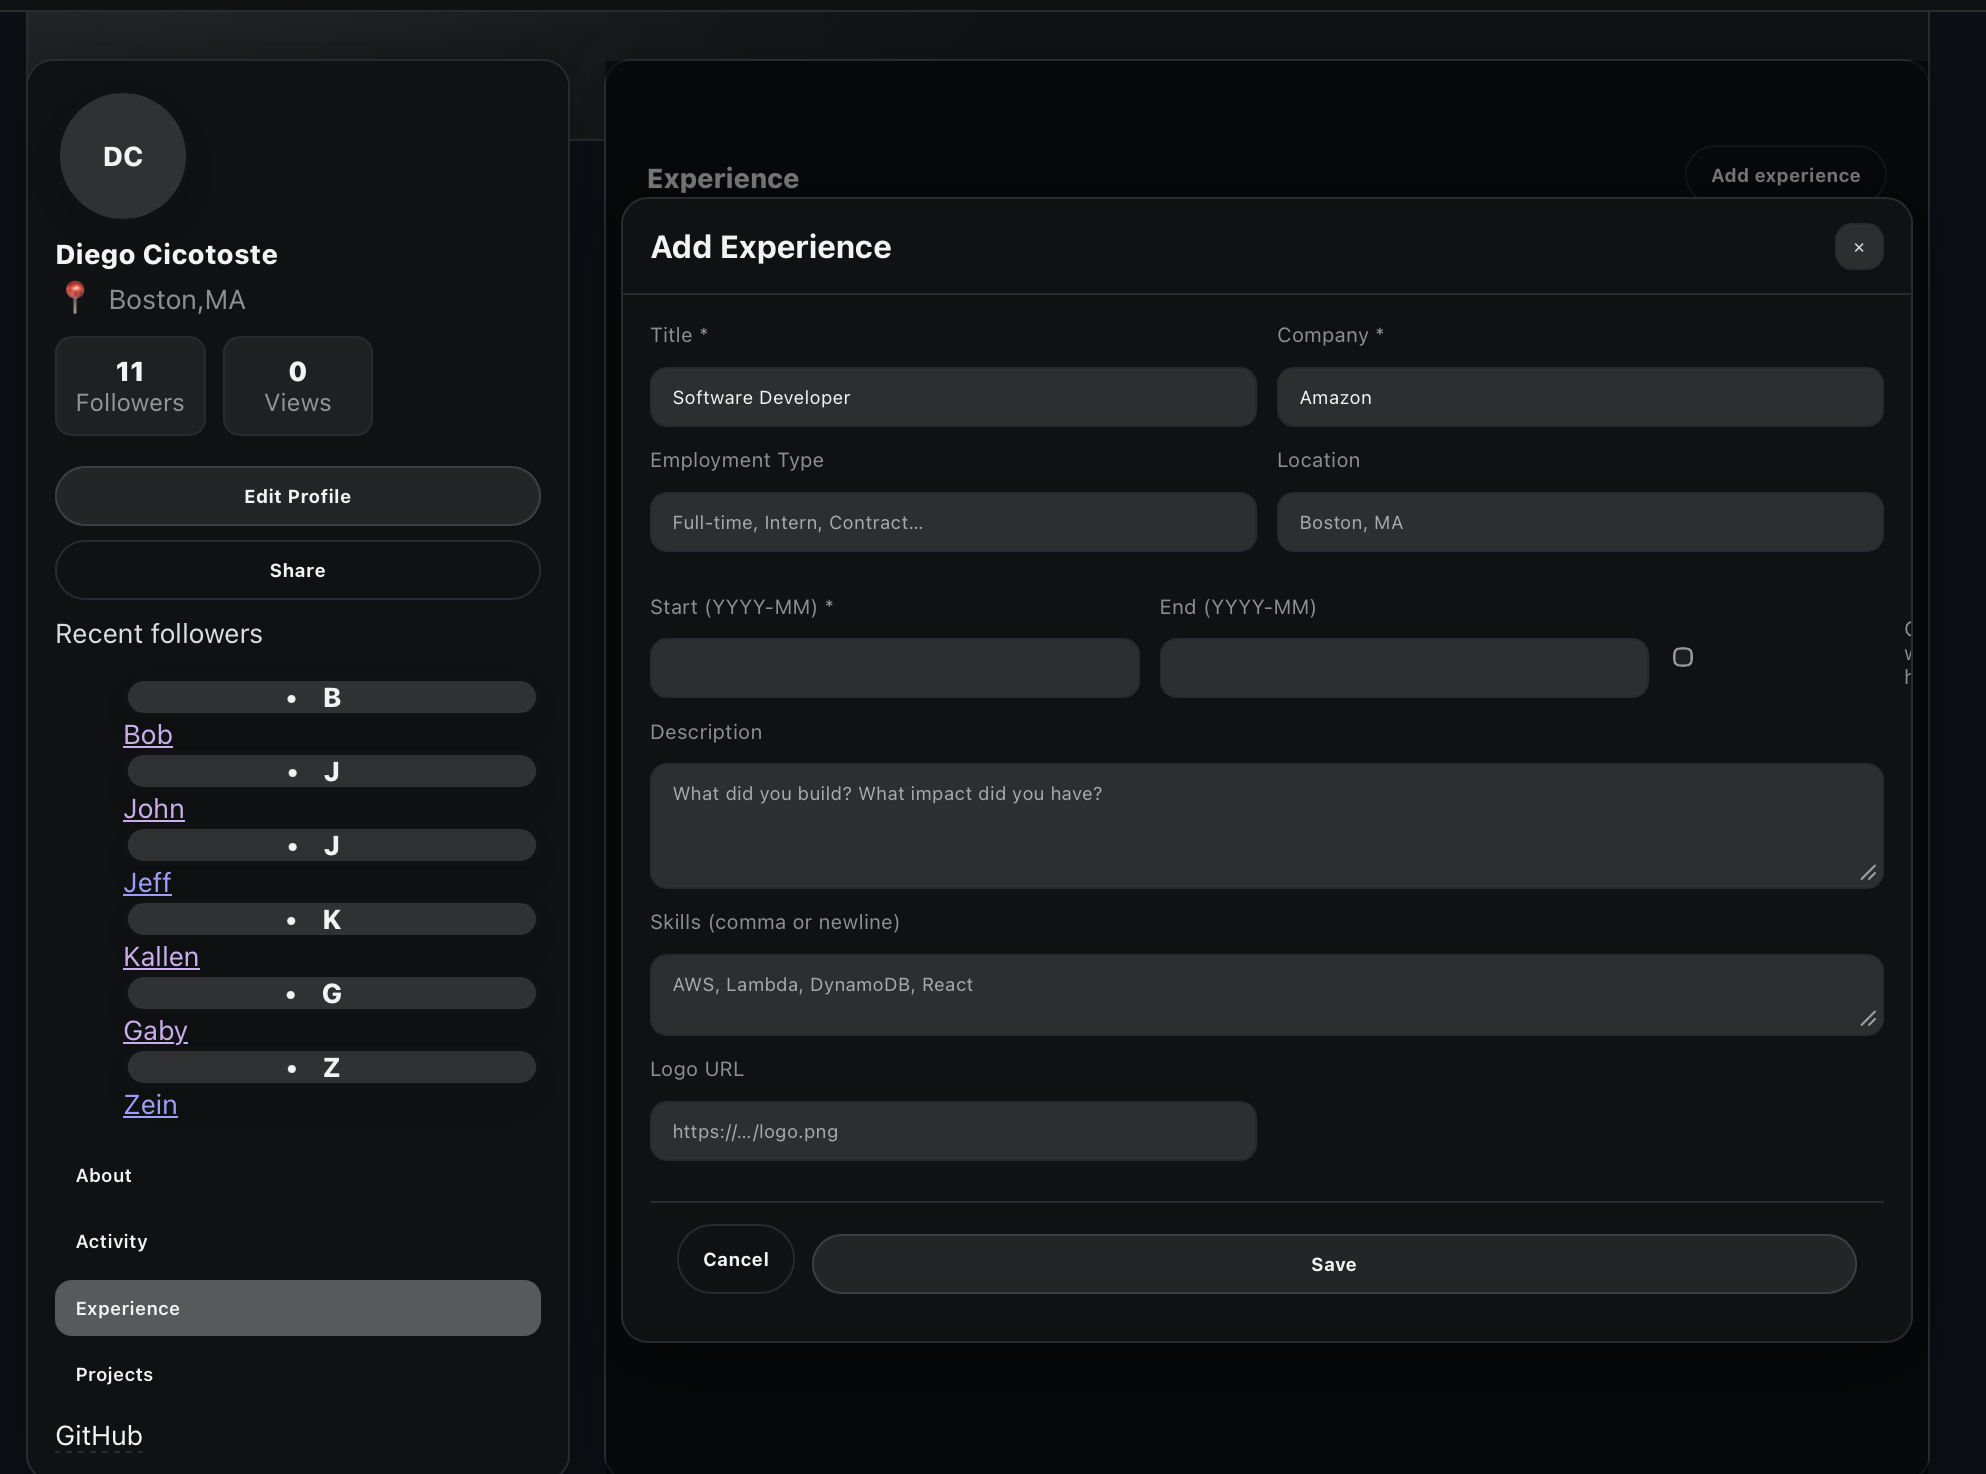Click the Employment Type field
Screen dimensions: 1986x1474
click(x=953, y=523)
